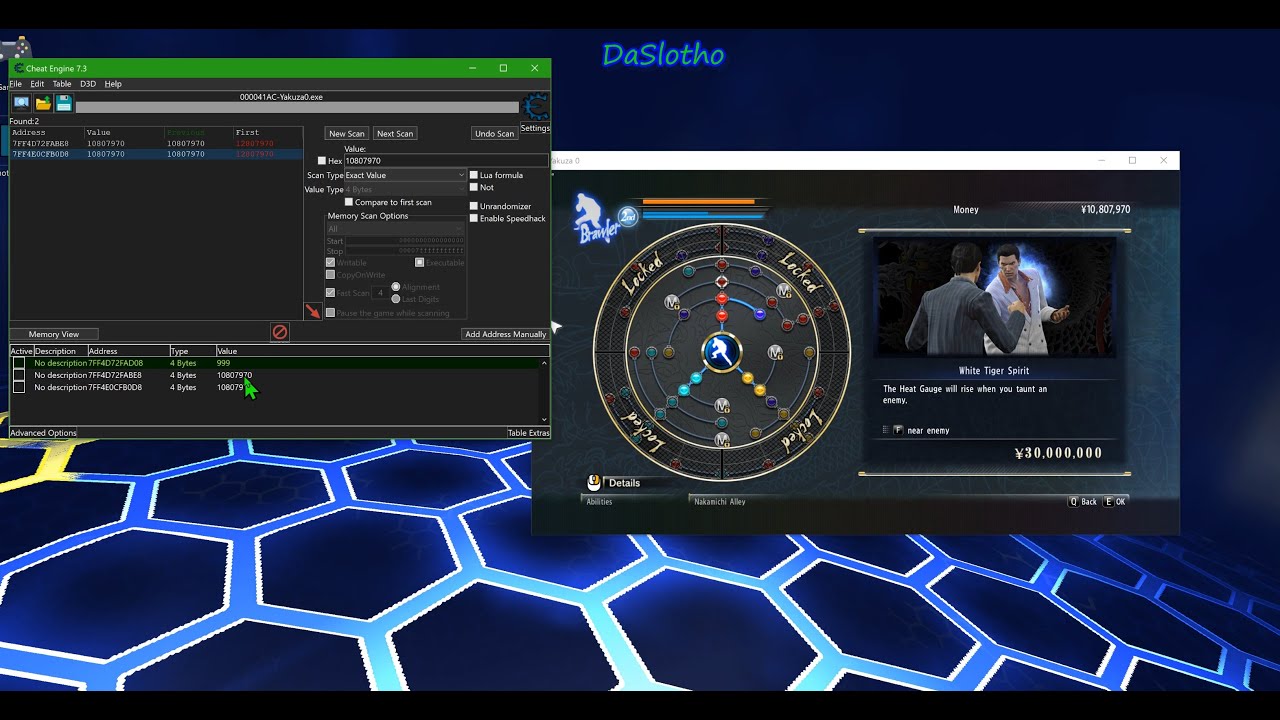
Task: Click the Brawler style logo in Yakuza 0
Action: click(x=596, y=219)
